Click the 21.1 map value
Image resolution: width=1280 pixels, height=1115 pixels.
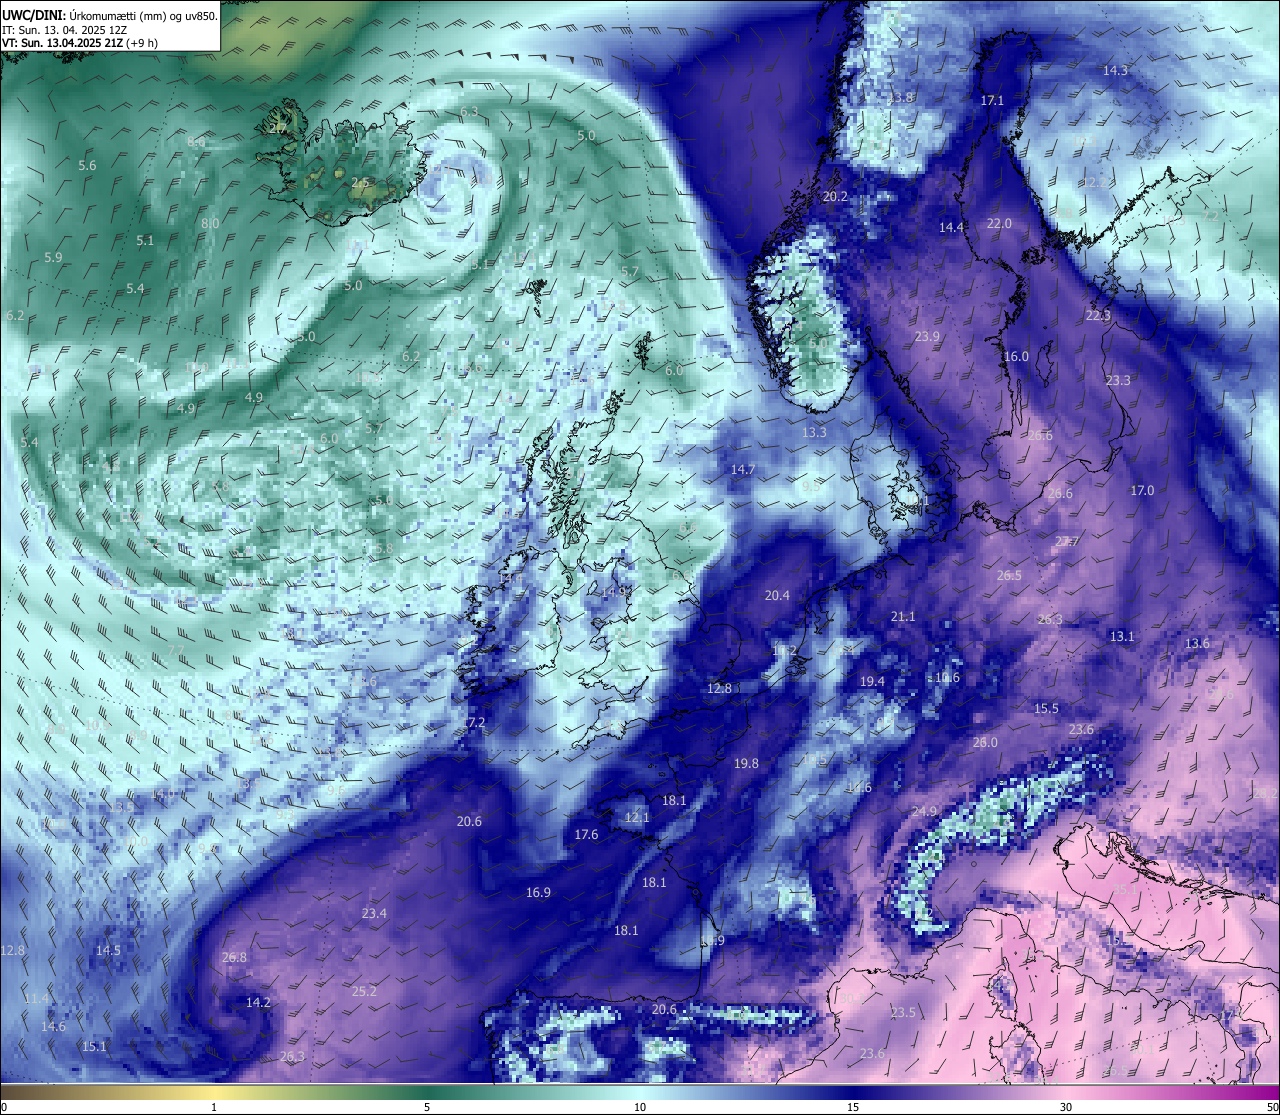[x=903, y=617]
